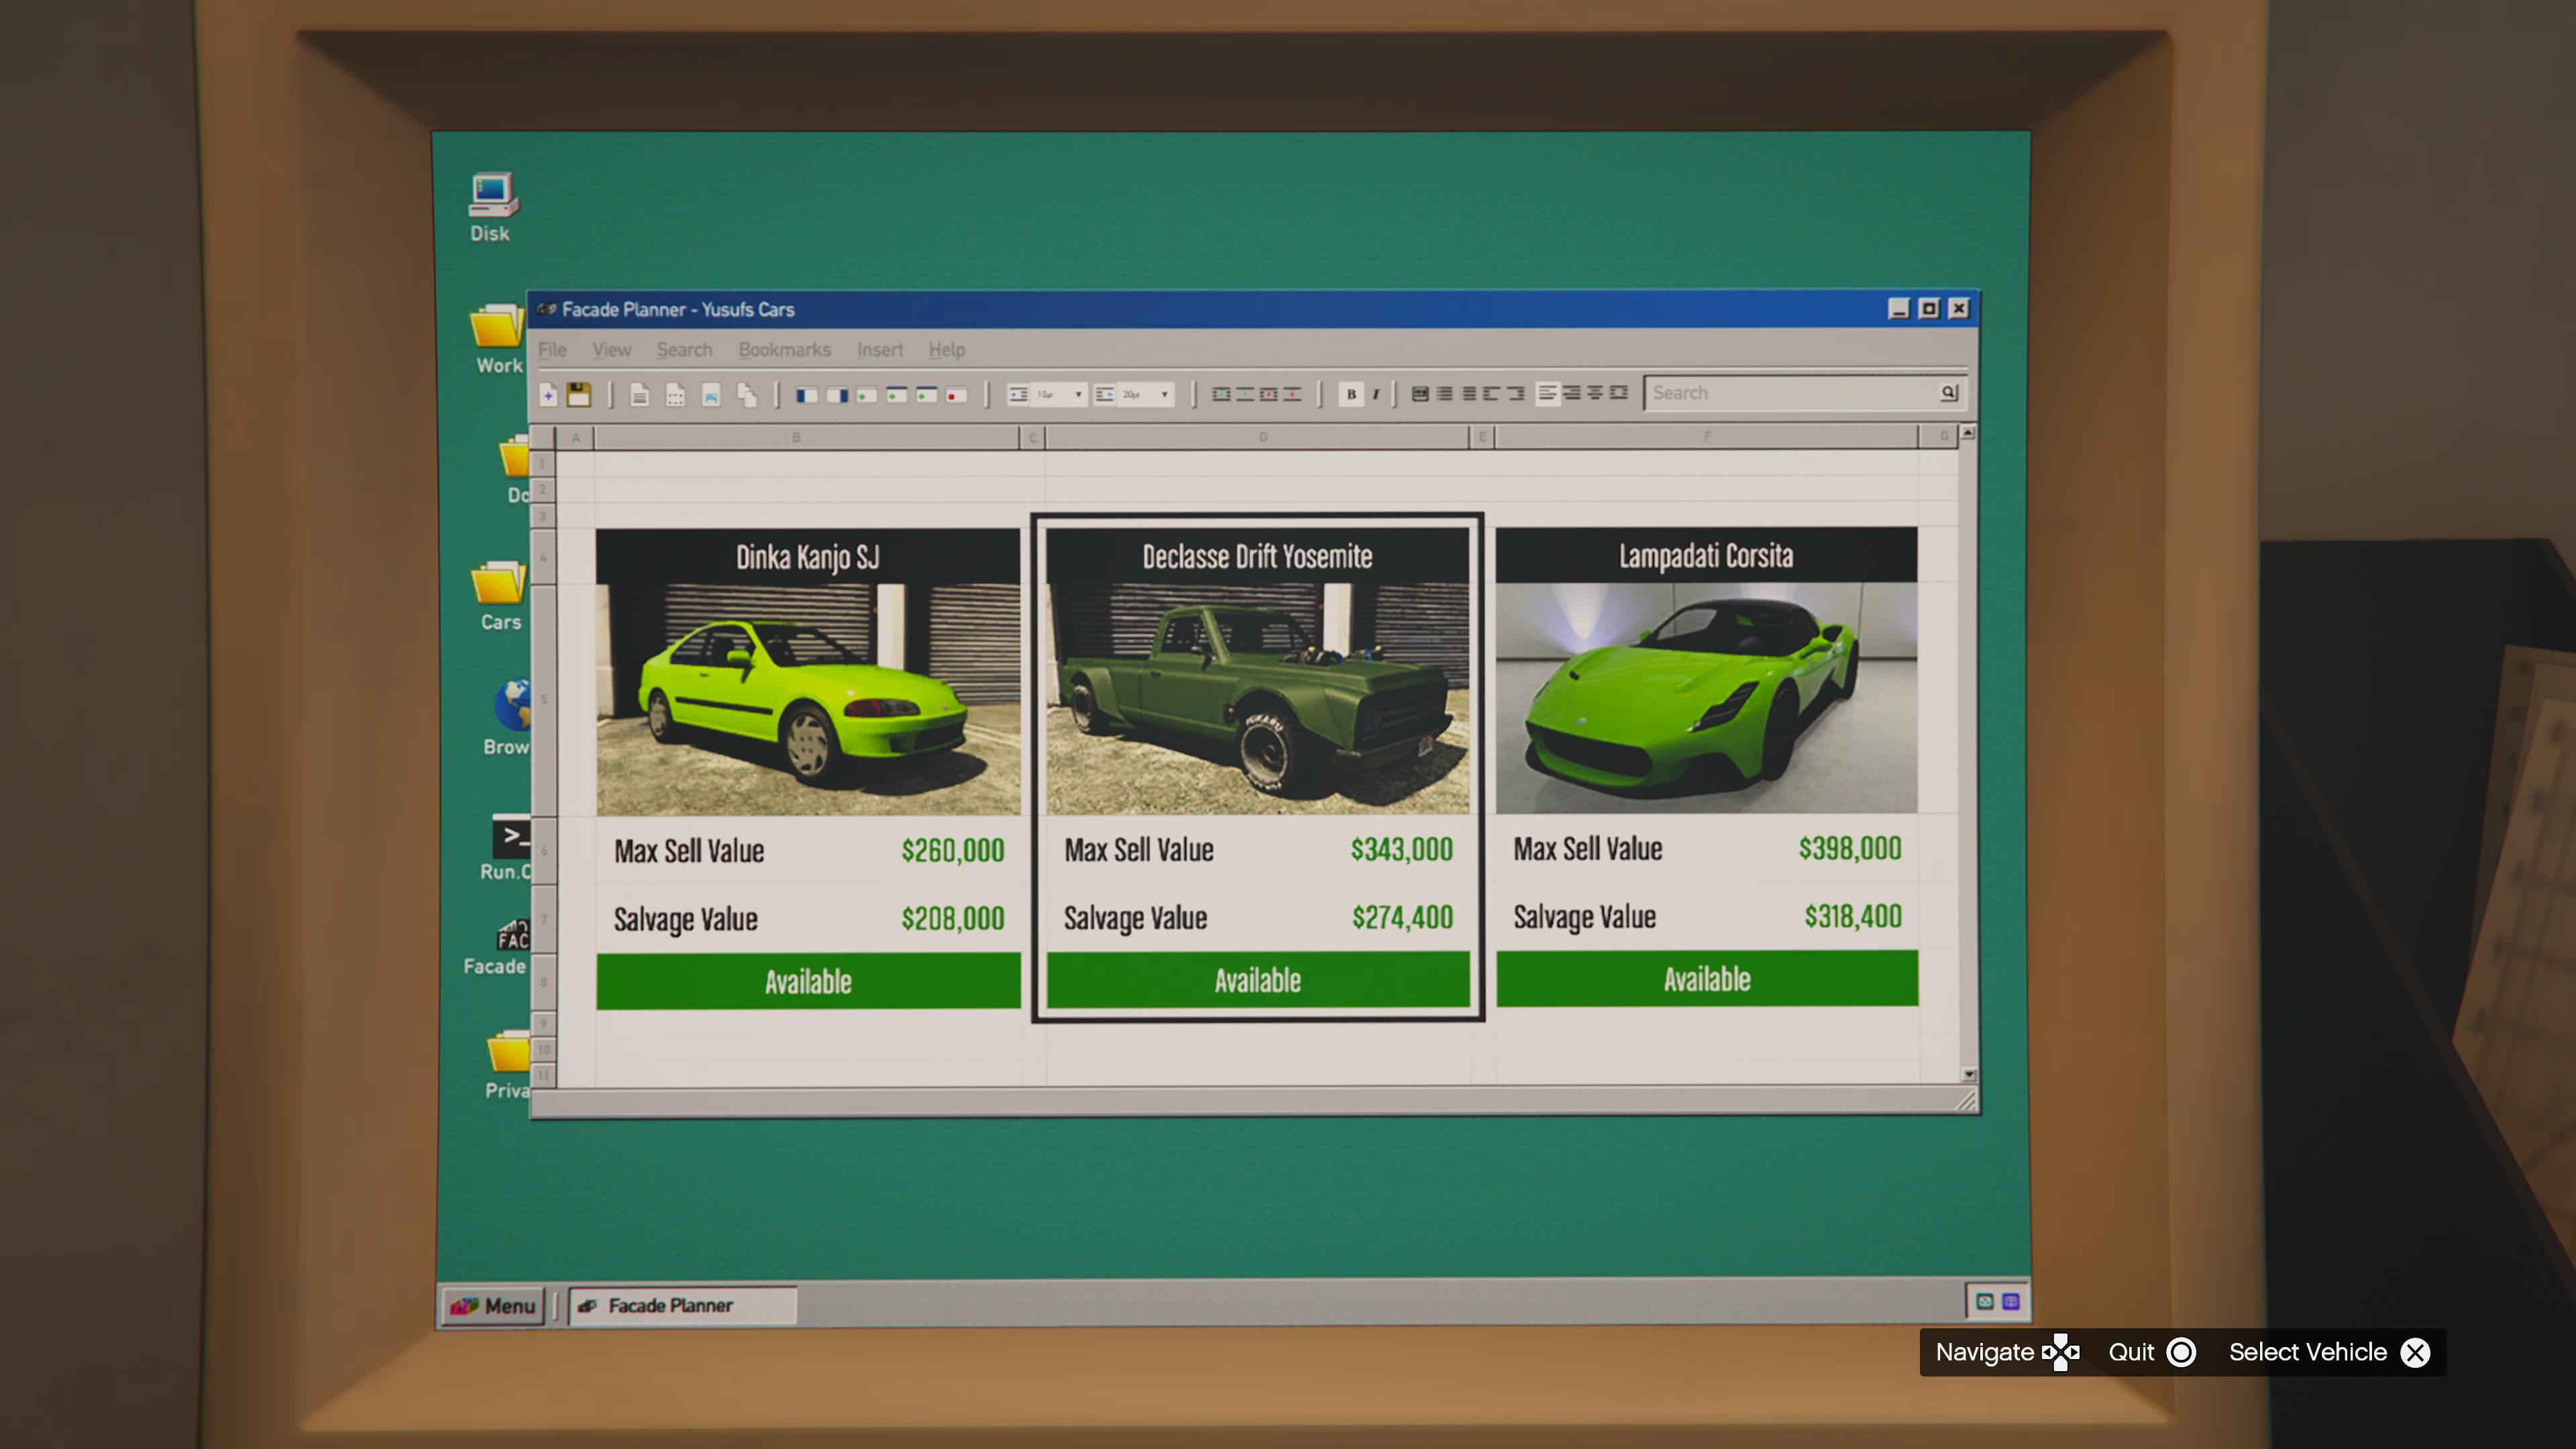Toggle center-align text button

(x=1595, y=394)
